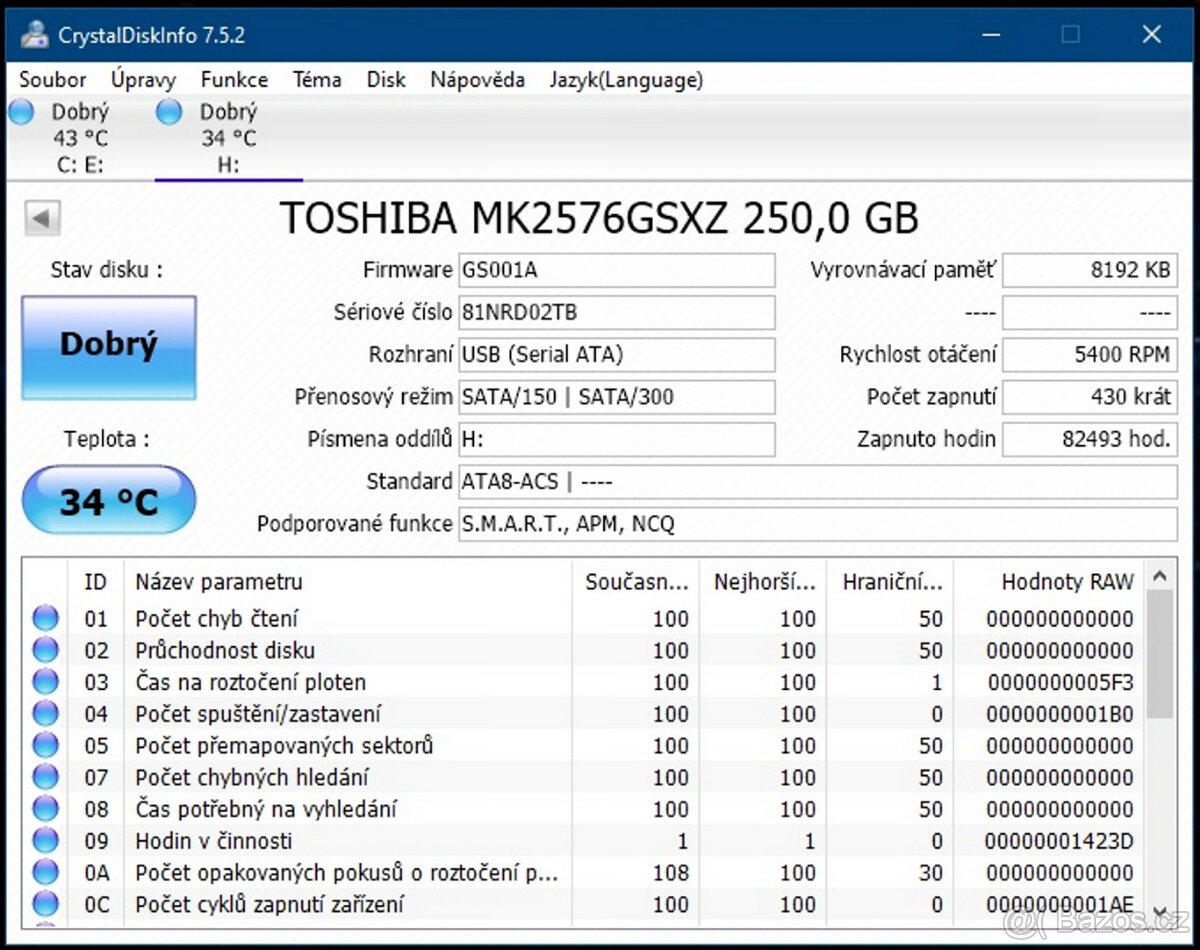
Task: Click the Dobrý disk health status button
Action: point(108,347)
